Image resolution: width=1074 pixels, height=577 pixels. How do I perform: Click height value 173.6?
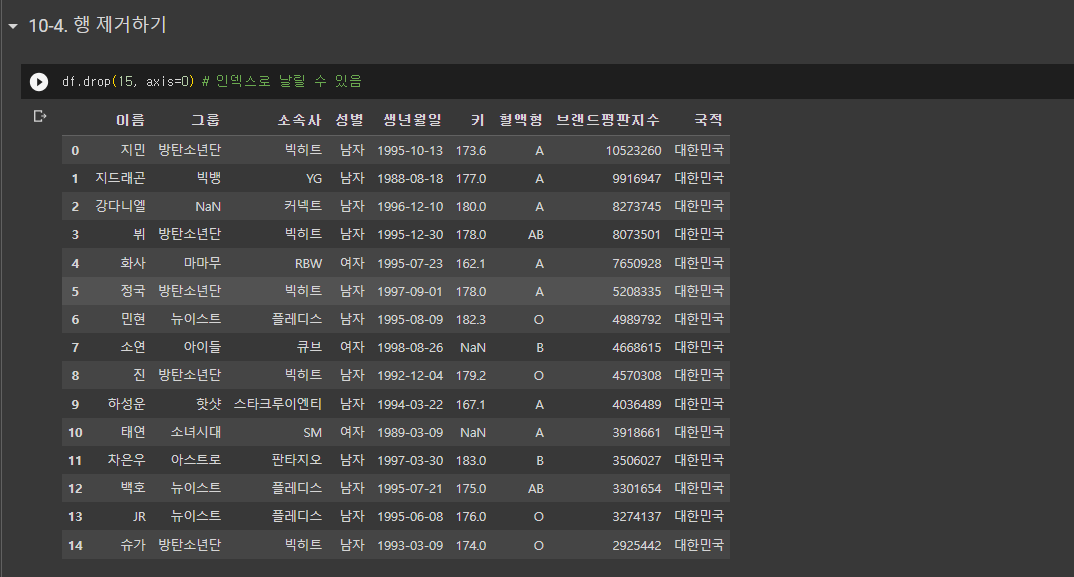[x=471, y=151]
